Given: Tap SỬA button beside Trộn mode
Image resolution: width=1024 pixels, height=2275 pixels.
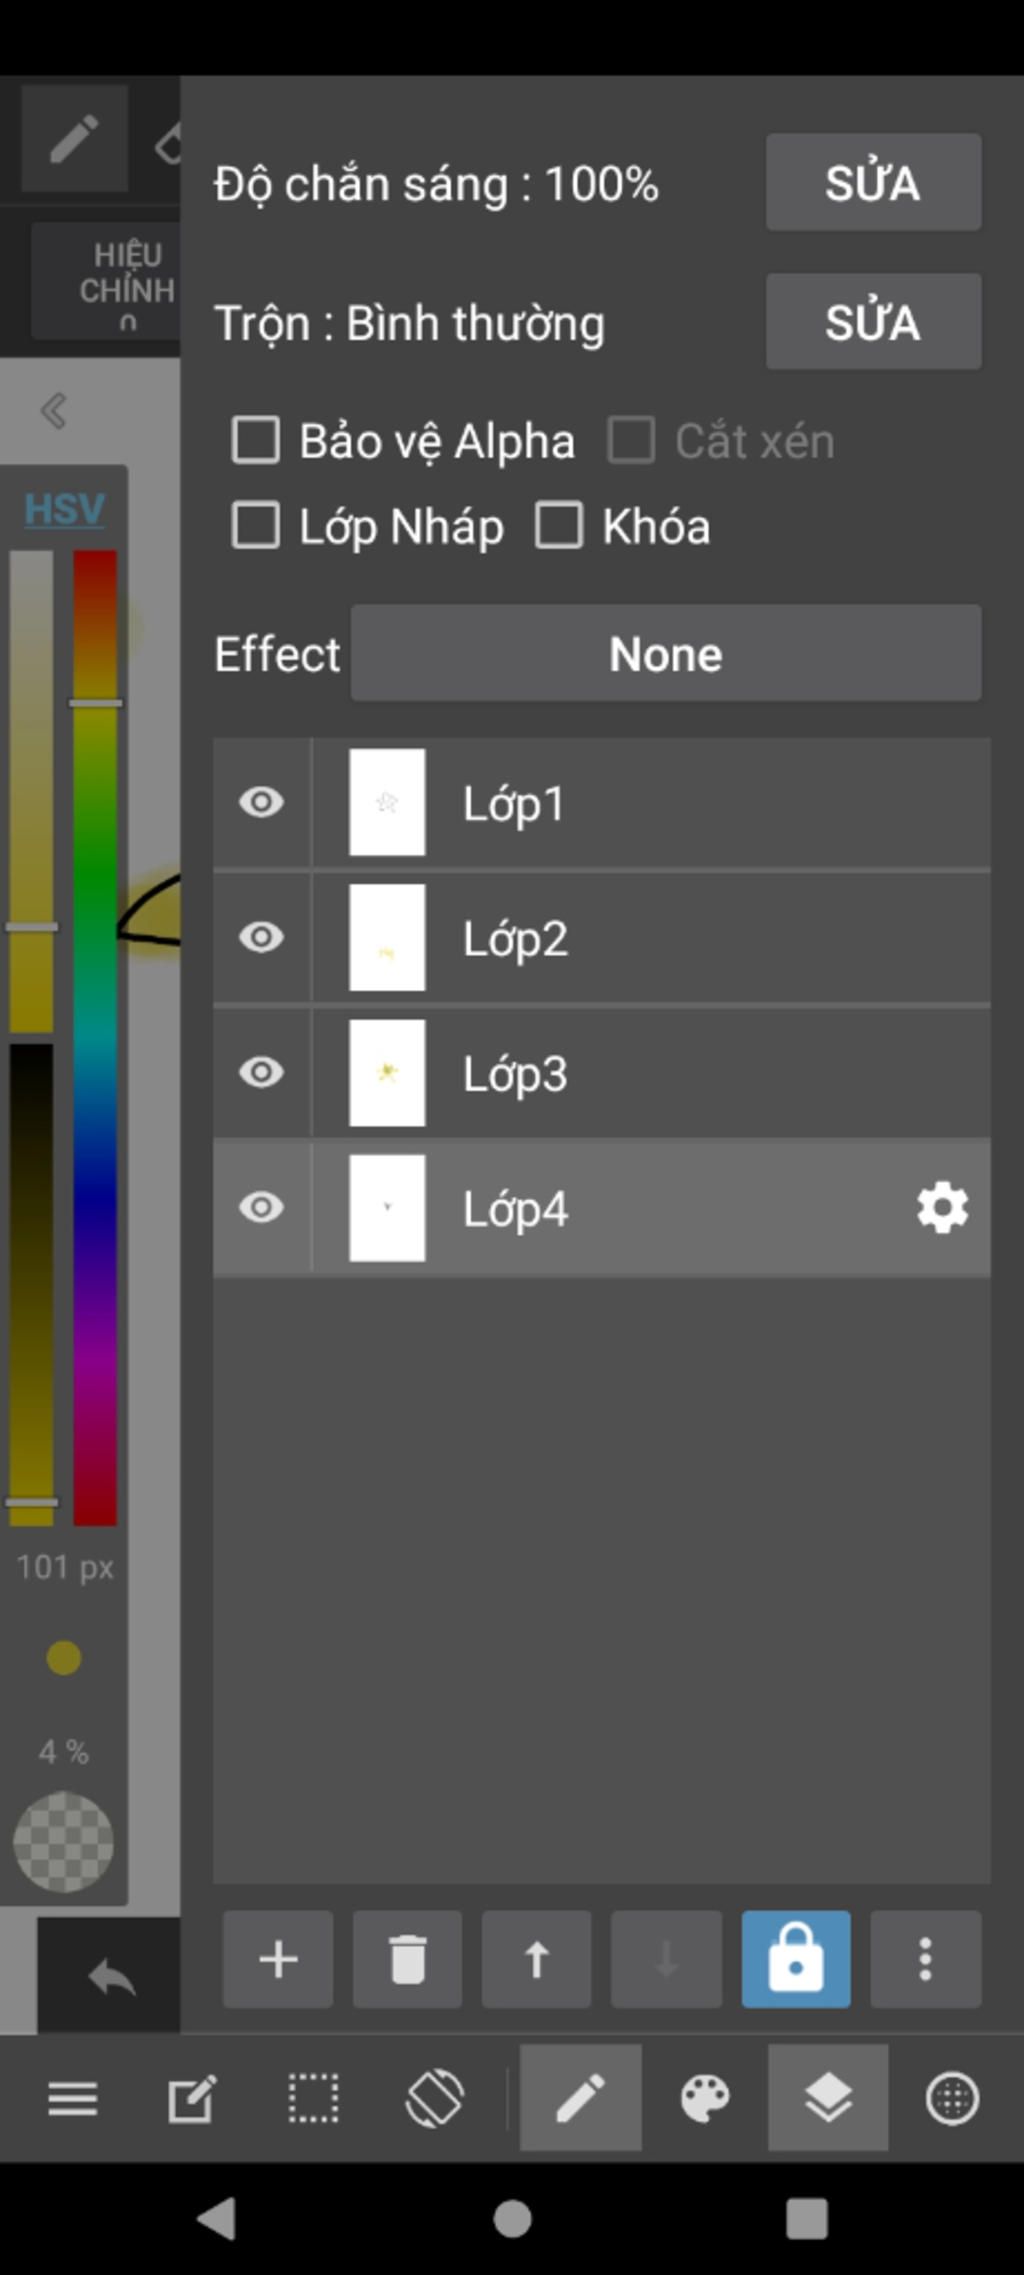Looking at the screenshot, I should pos(873,321).
